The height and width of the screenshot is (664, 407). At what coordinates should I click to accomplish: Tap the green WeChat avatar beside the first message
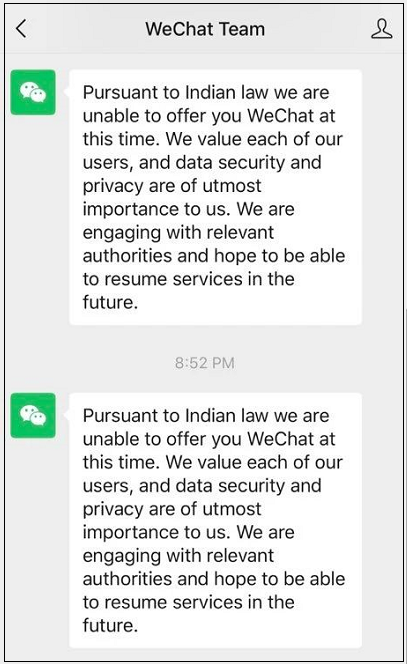click(33, 92)
